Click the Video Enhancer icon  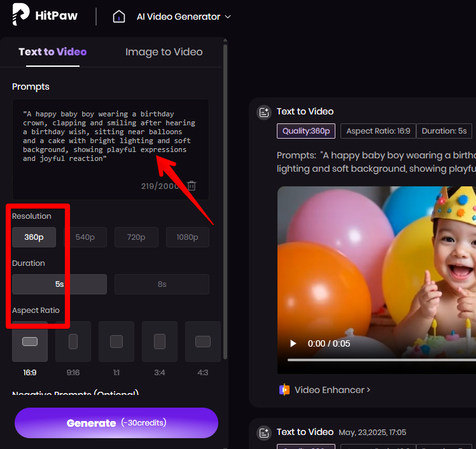(x=284, y=390)
